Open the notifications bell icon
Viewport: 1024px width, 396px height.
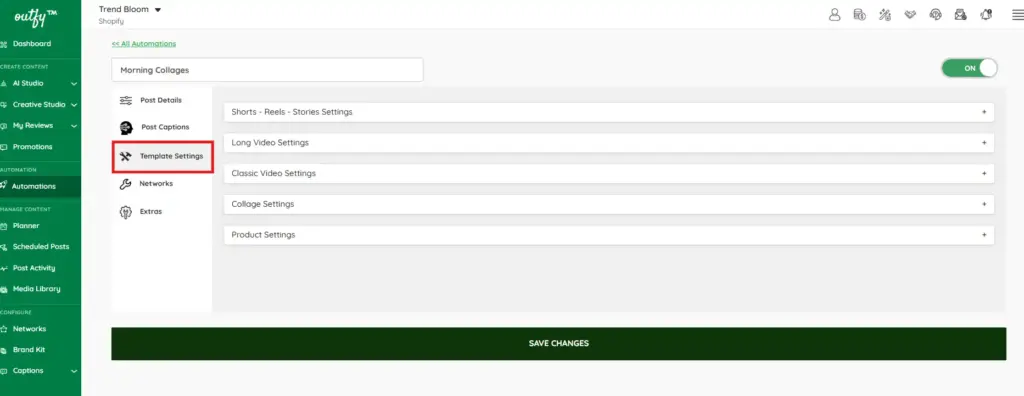click(985, 14)
